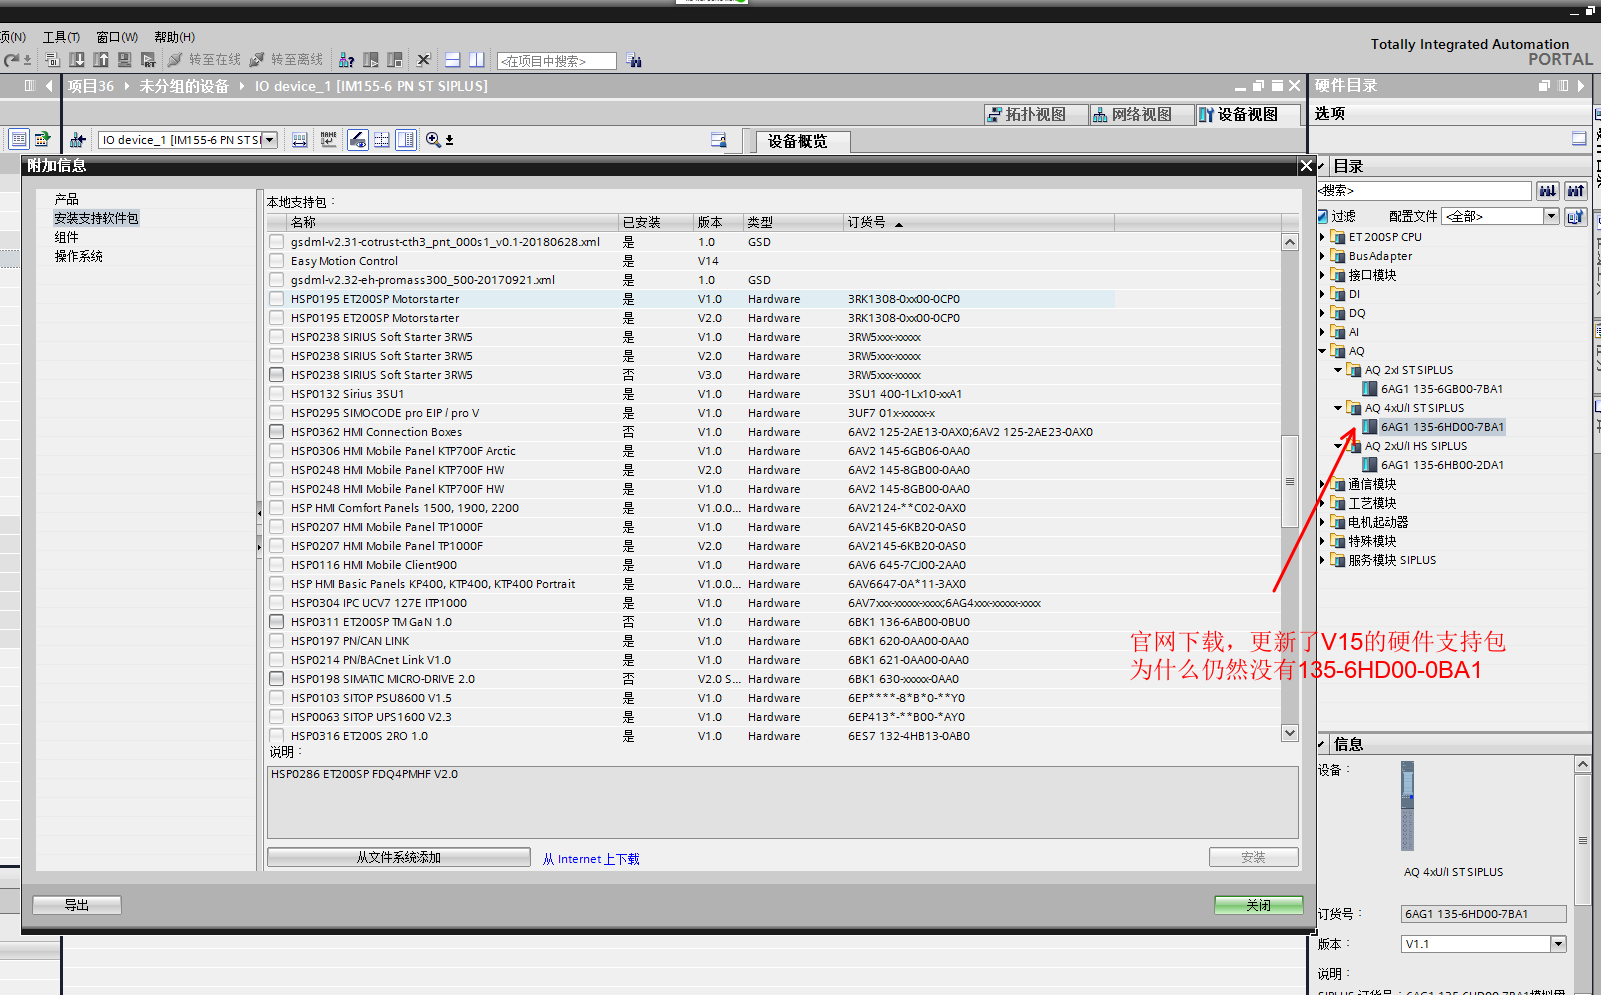Open the IO device_1 selector dropdown
The image size is (1601, 995).
[270, 140]
